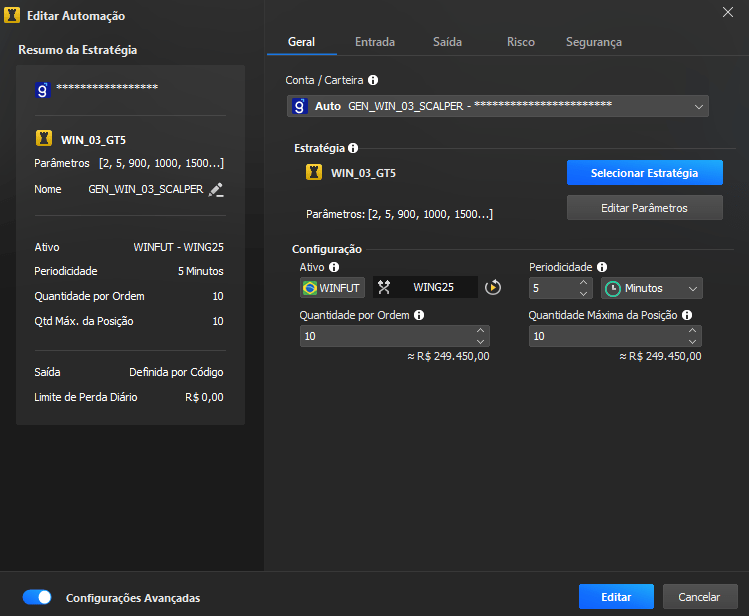
Task: Go to the Segurança tab
Action: 593,42
